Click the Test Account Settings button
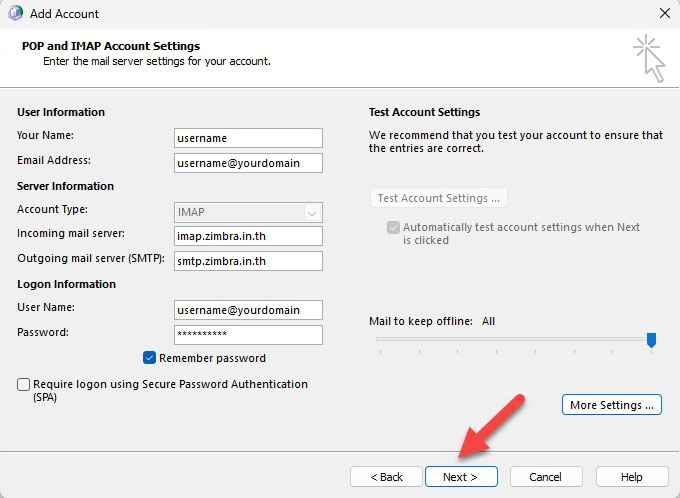The height and width of the screenshot is (498, 680). (439, 198)
